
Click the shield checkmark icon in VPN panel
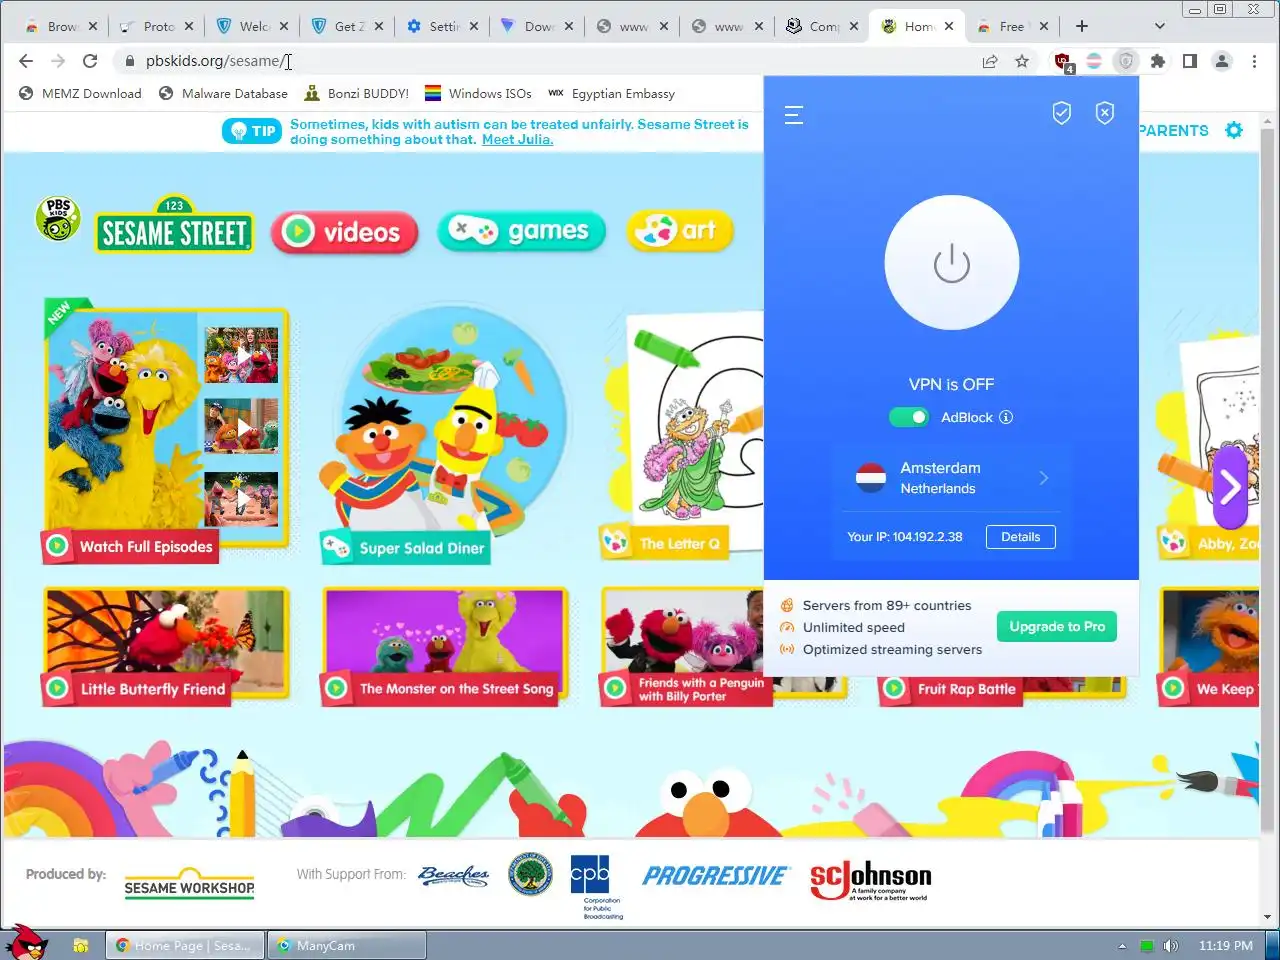1062,114
